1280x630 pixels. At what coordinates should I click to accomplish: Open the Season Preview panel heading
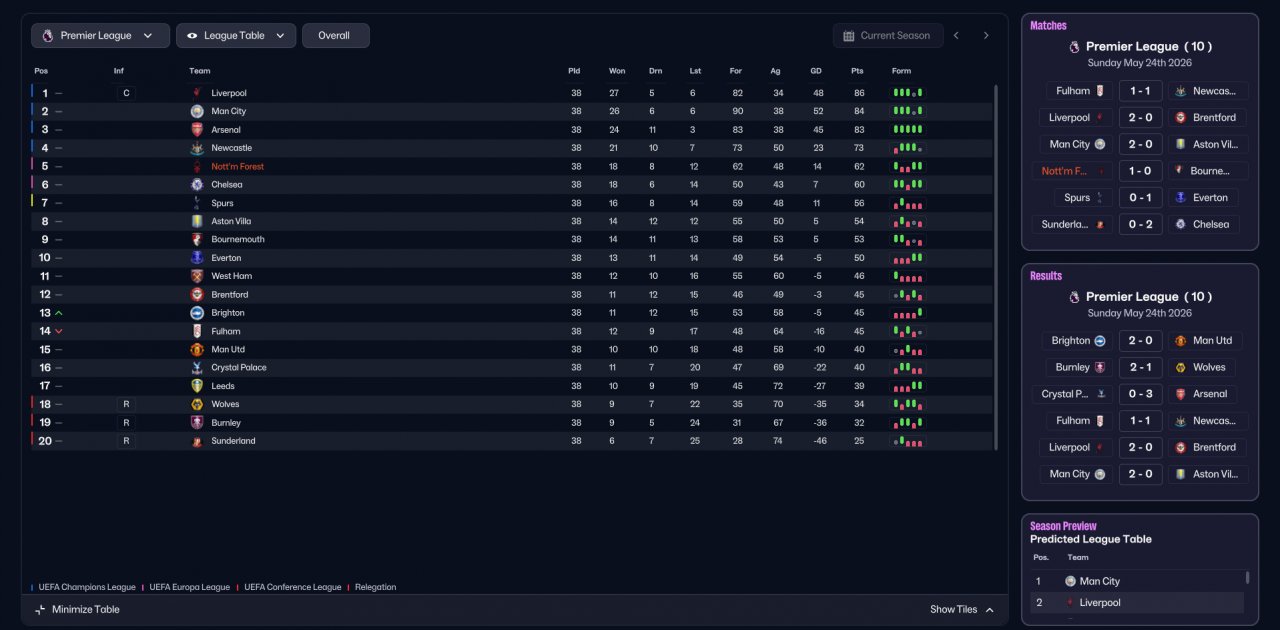pyautogui.click(x=1063, y=526)
